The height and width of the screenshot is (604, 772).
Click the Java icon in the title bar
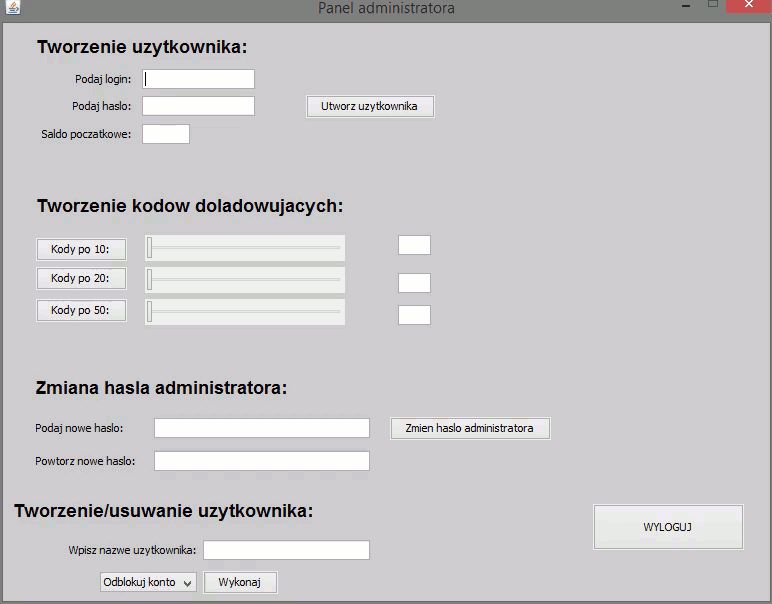tap(13, 7)
